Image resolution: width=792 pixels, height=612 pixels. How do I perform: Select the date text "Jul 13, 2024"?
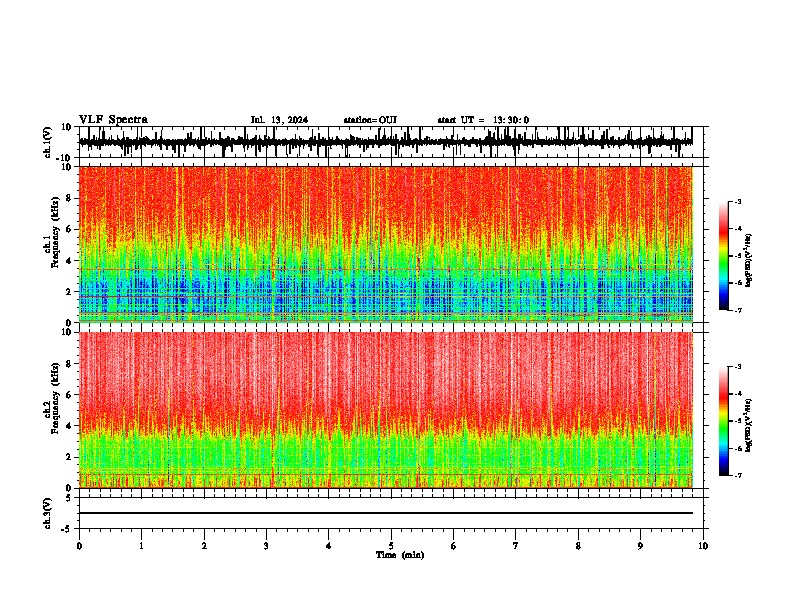click(x=279, y=120)
